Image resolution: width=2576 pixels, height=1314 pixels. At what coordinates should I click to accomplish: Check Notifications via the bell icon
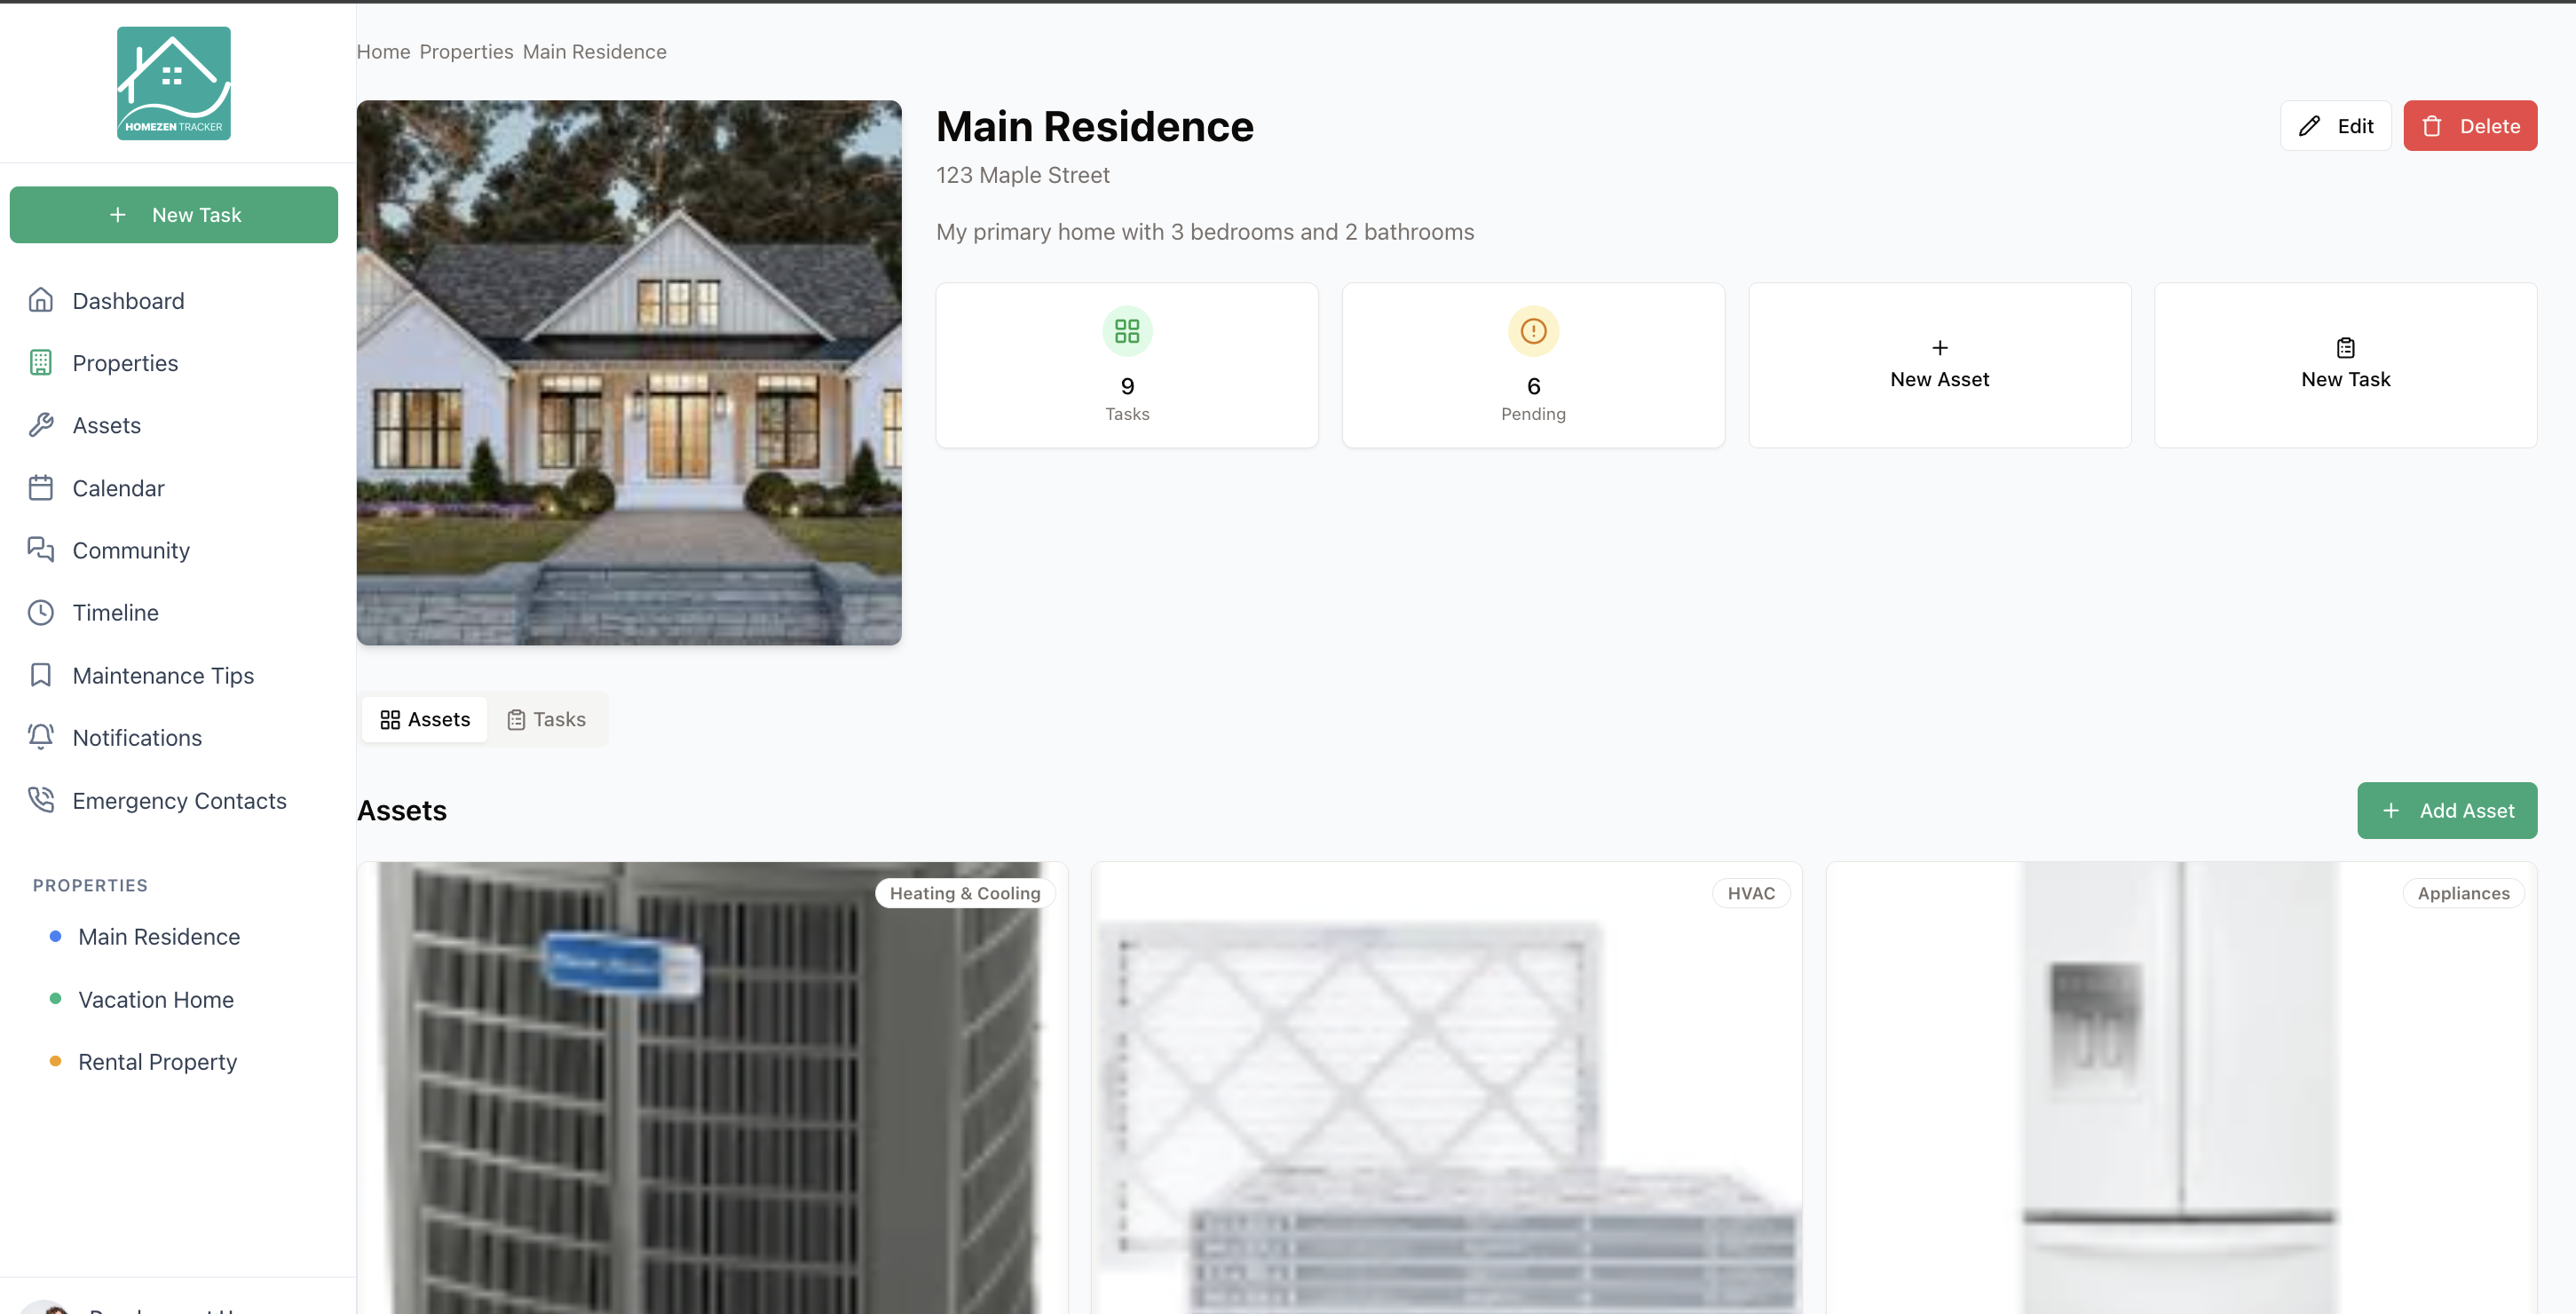[40, 737]
